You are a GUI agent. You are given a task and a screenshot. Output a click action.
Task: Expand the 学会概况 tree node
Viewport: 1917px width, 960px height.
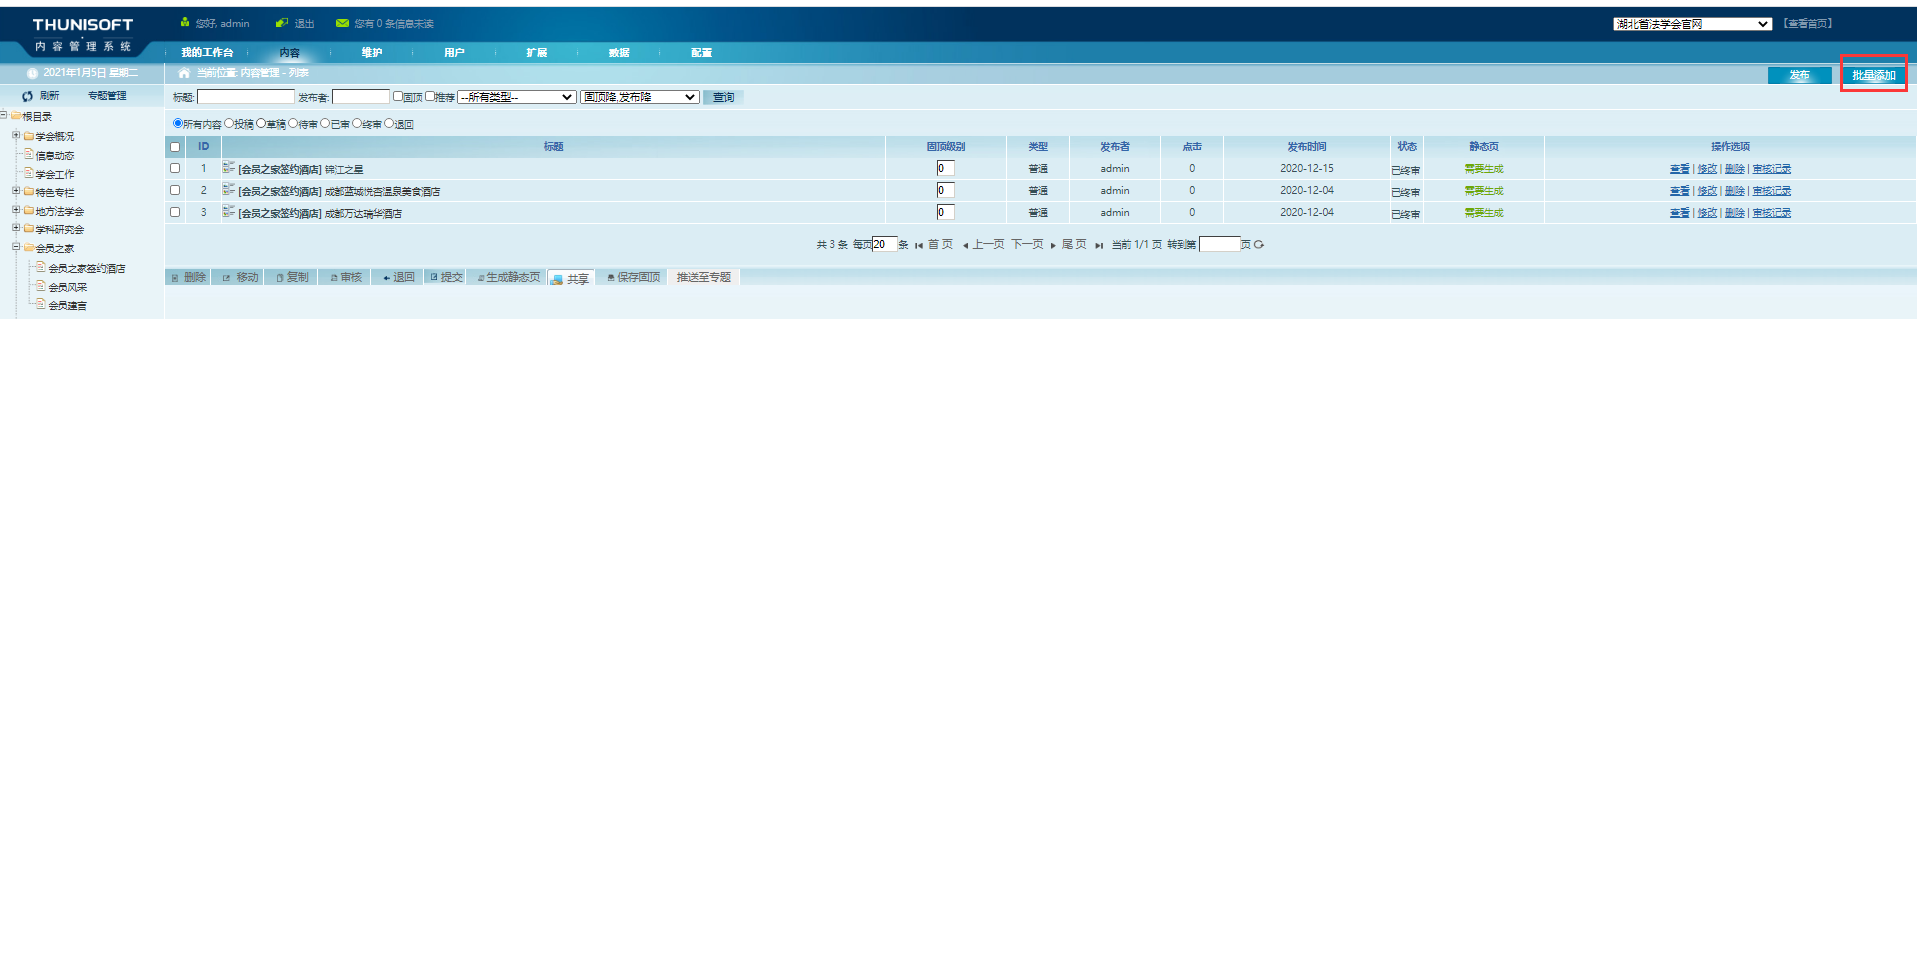16,135
